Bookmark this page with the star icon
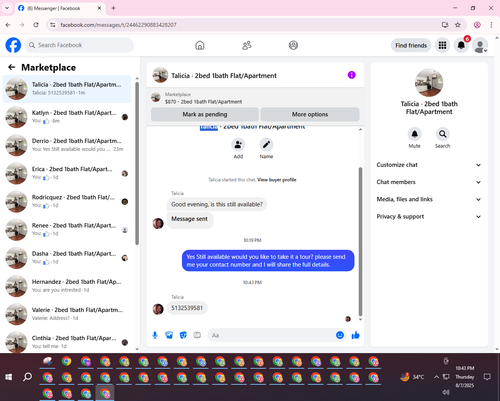 pyautogui.click(x=458, y=25)
